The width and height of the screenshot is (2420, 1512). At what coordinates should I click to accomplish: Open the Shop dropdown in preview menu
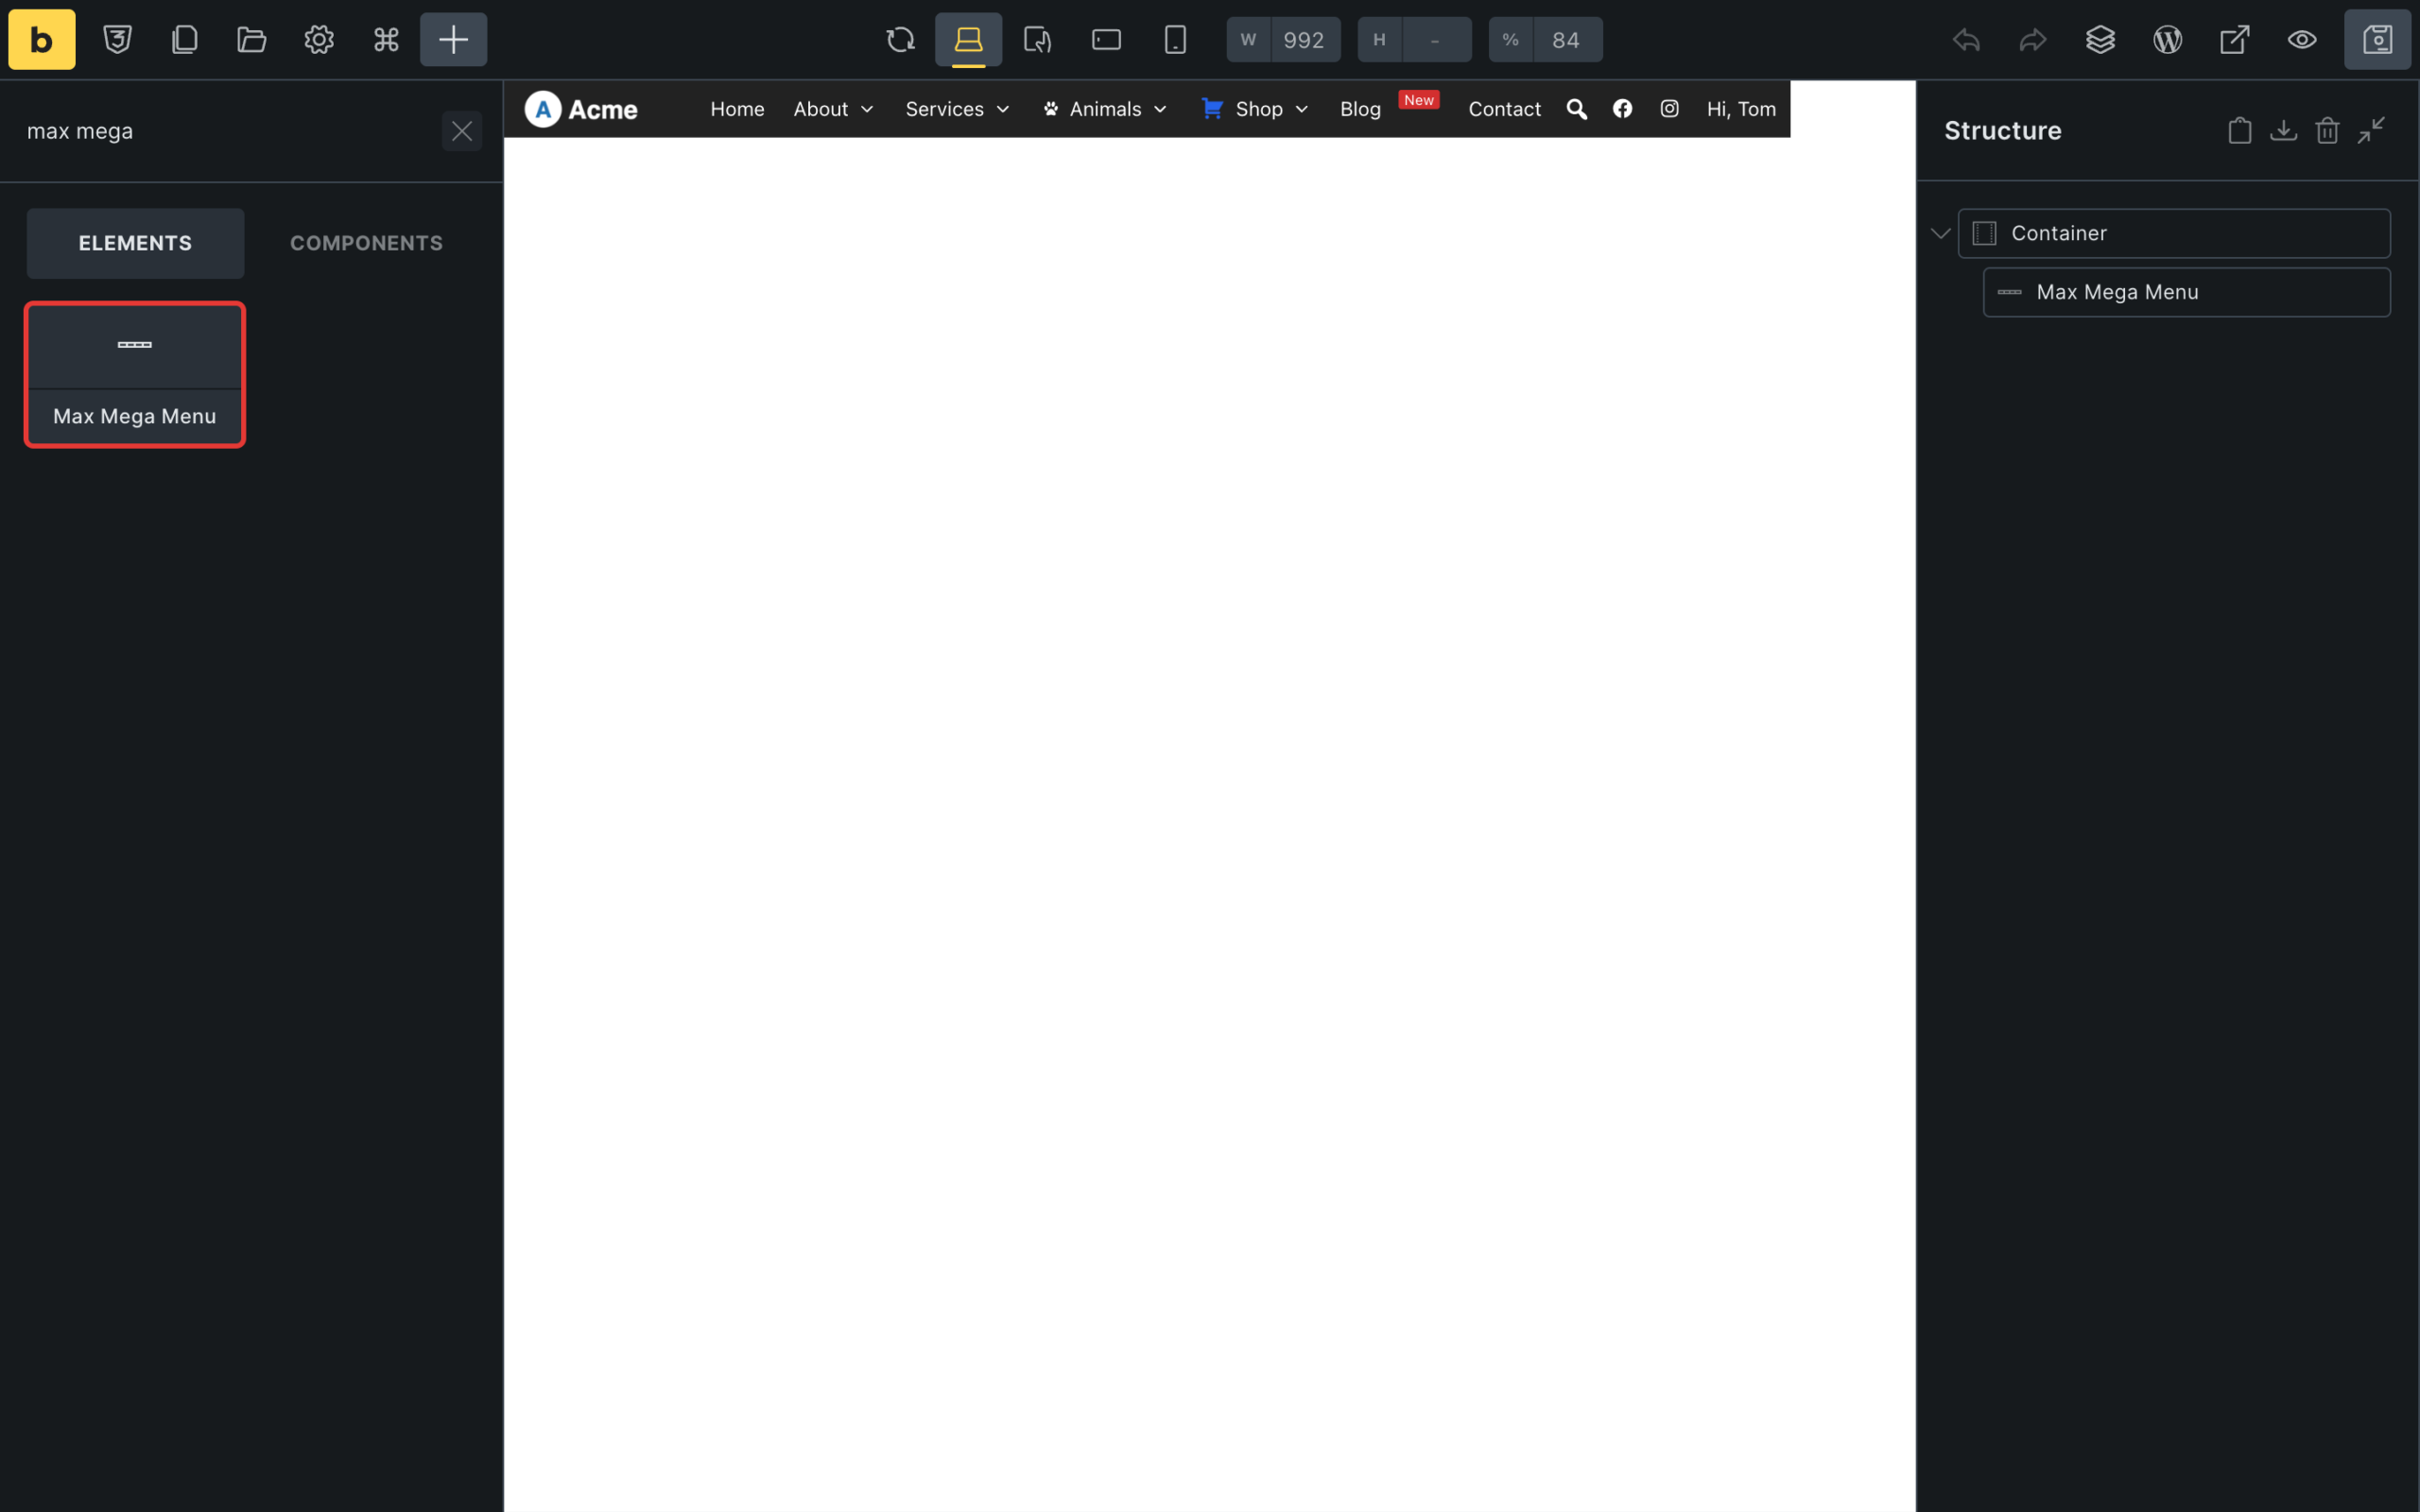(1256, 109)
